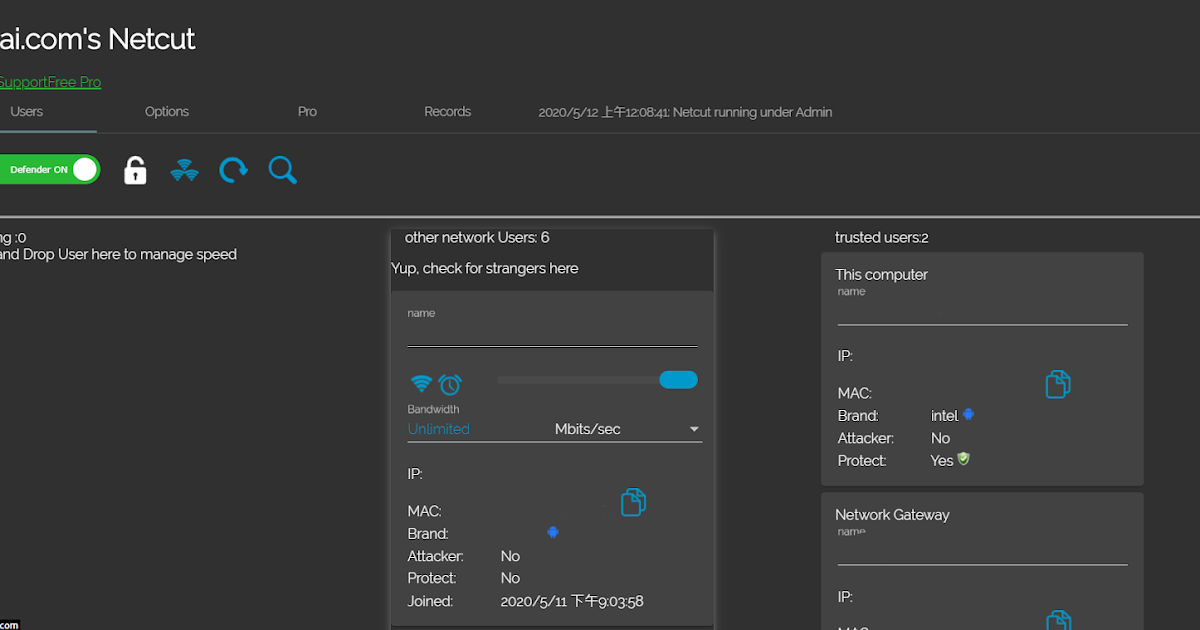
Task: Click the name field under This computer
Action: pos(982,313)
